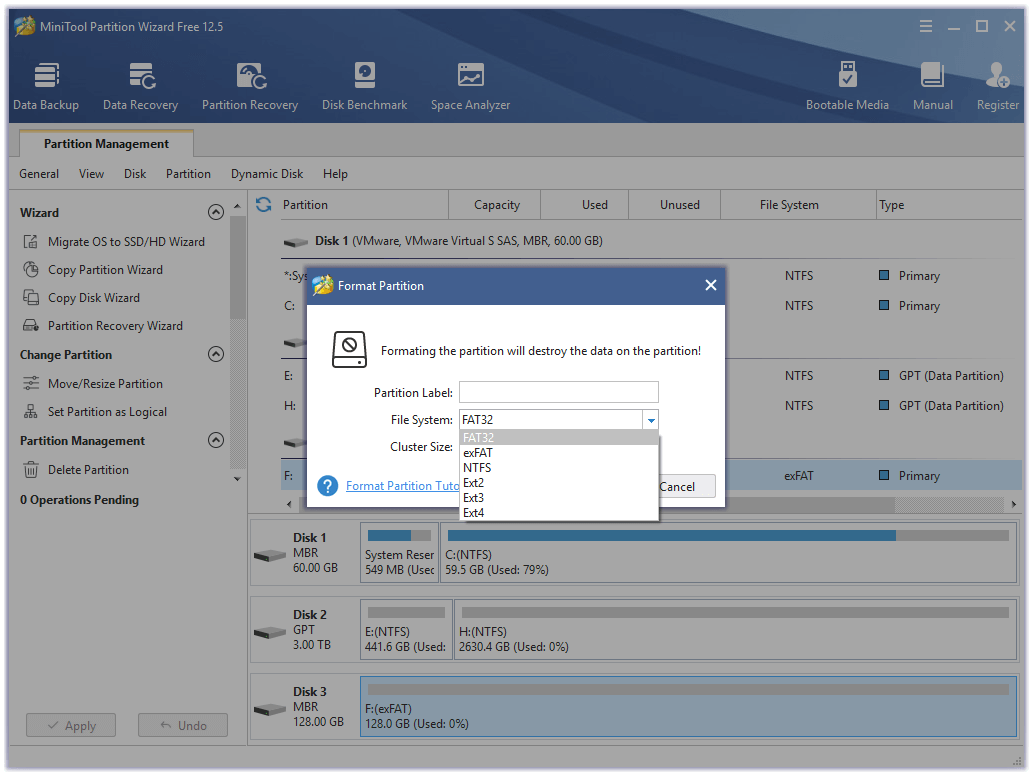The height and width of the screenshot is (775, 1033).
Task: Click the Undo button
Action: (x=183, y=726)
